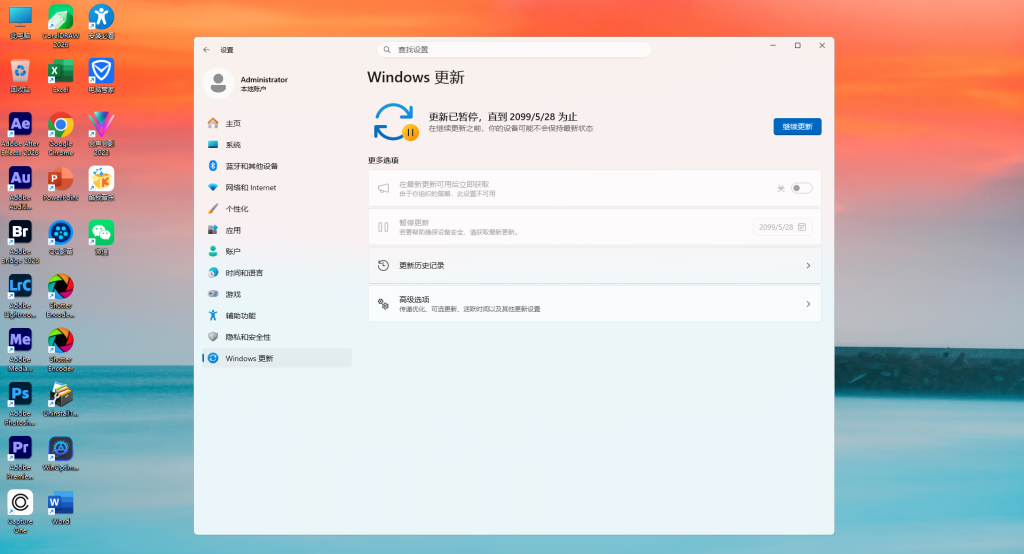Open Adobe Photoshop desktop shortcut

click(20, 403)
